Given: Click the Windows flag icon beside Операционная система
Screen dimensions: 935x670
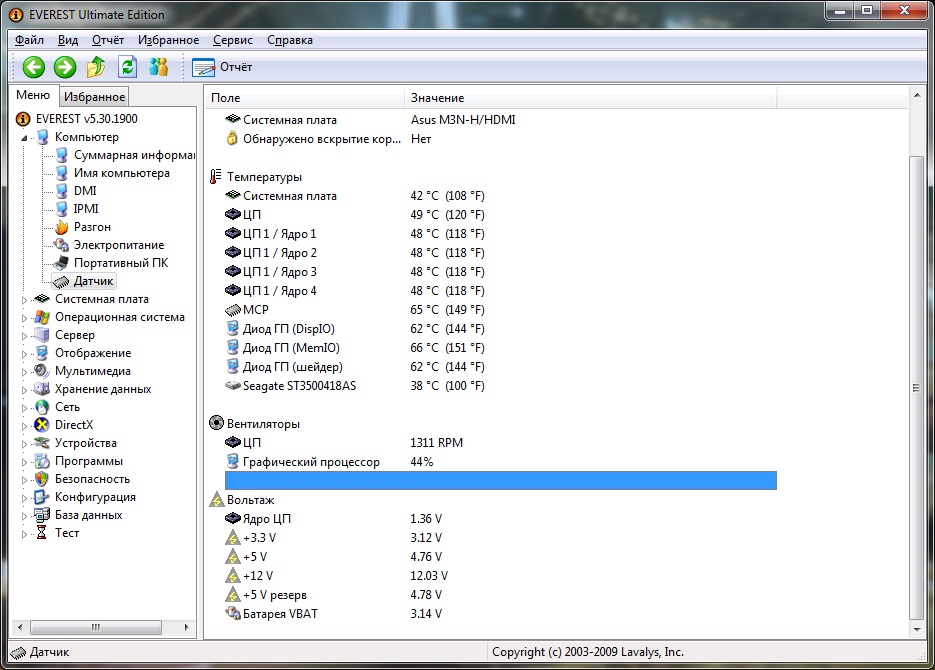Looking at the screenshot, I should click(42, 317).
